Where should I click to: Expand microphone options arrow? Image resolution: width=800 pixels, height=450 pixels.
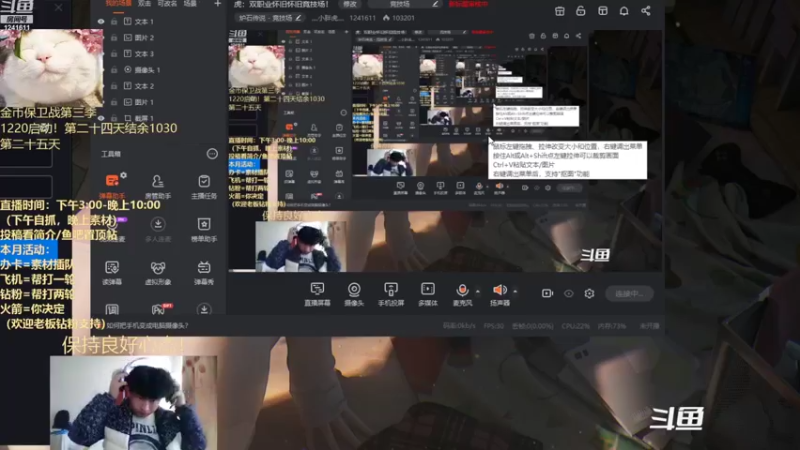tap(478, 291)
